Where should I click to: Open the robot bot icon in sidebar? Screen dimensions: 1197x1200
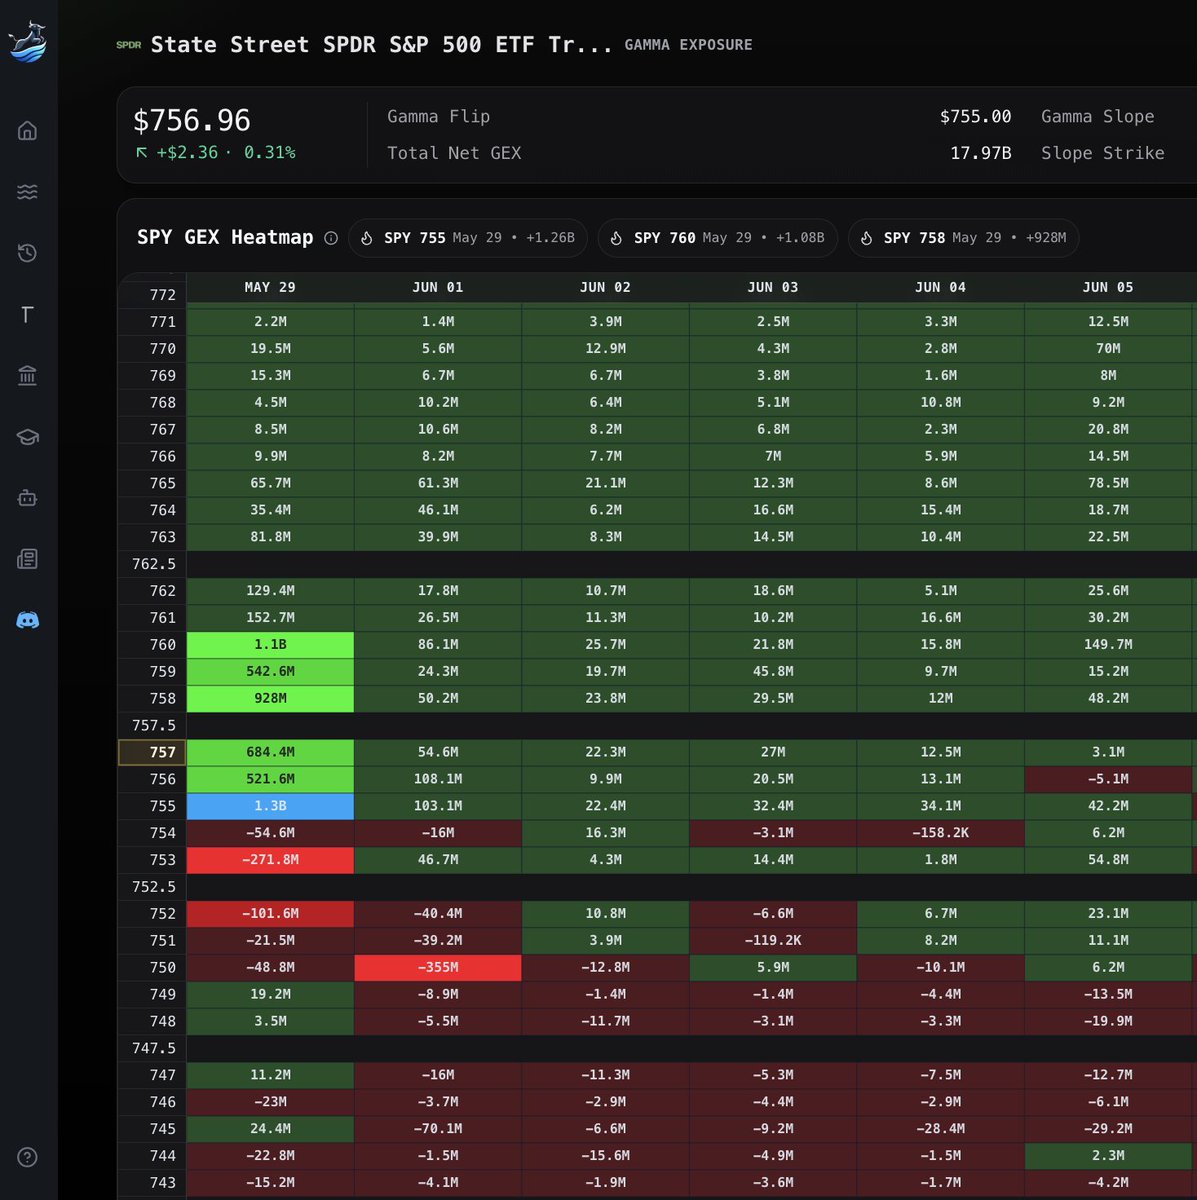[x=28, y=497]
